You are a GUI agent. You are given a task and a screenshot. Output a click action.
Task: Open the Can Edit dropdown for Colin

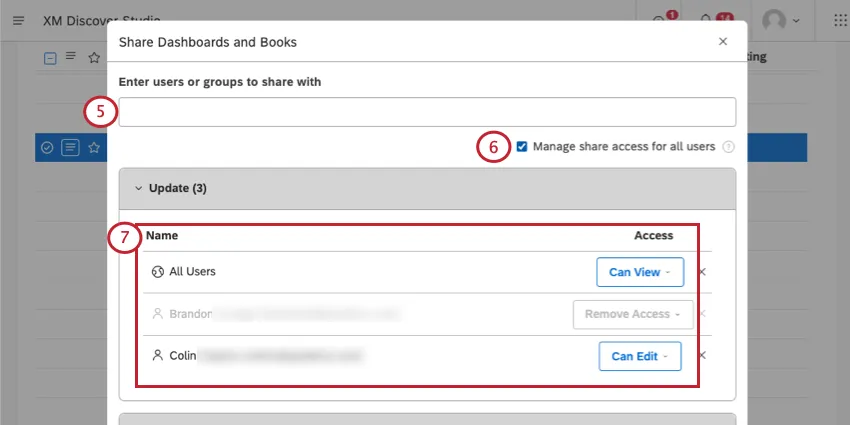pyautogui.click(x=639, y=356)
